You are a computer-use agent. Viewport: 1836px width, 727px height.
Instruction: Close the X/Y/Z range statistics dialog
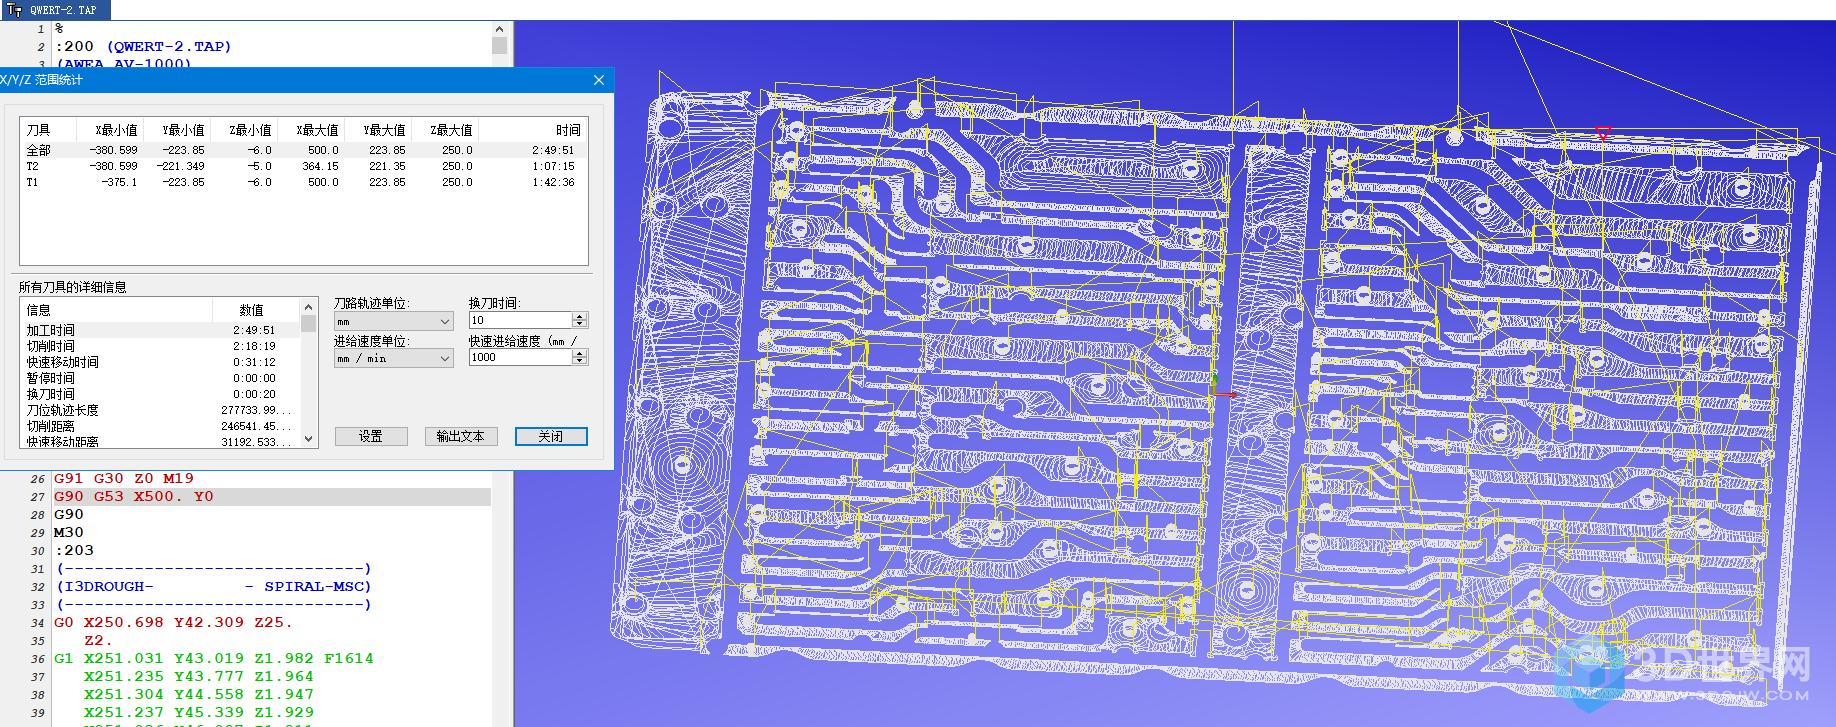click(x=599, y=80)
